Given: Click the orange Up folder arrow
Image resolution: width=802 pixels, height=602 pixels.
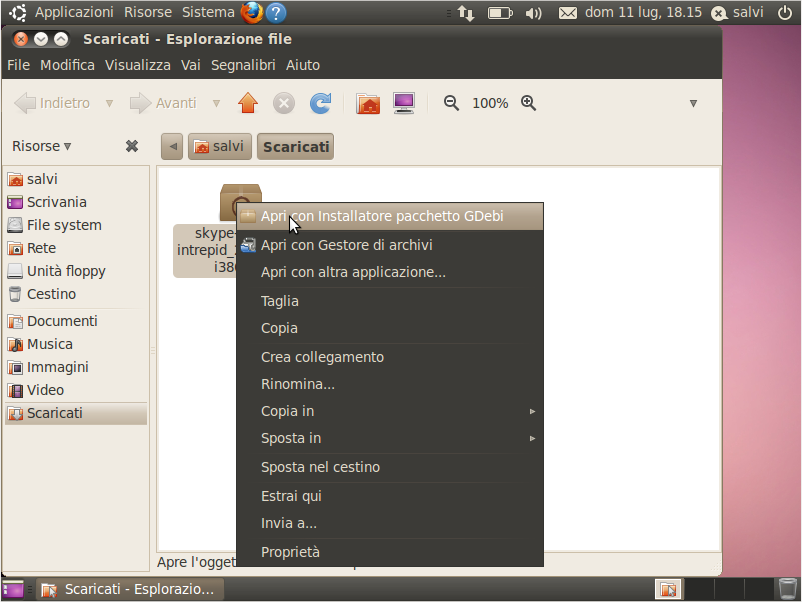Looking at the screenshot, I should coord(248,103).
